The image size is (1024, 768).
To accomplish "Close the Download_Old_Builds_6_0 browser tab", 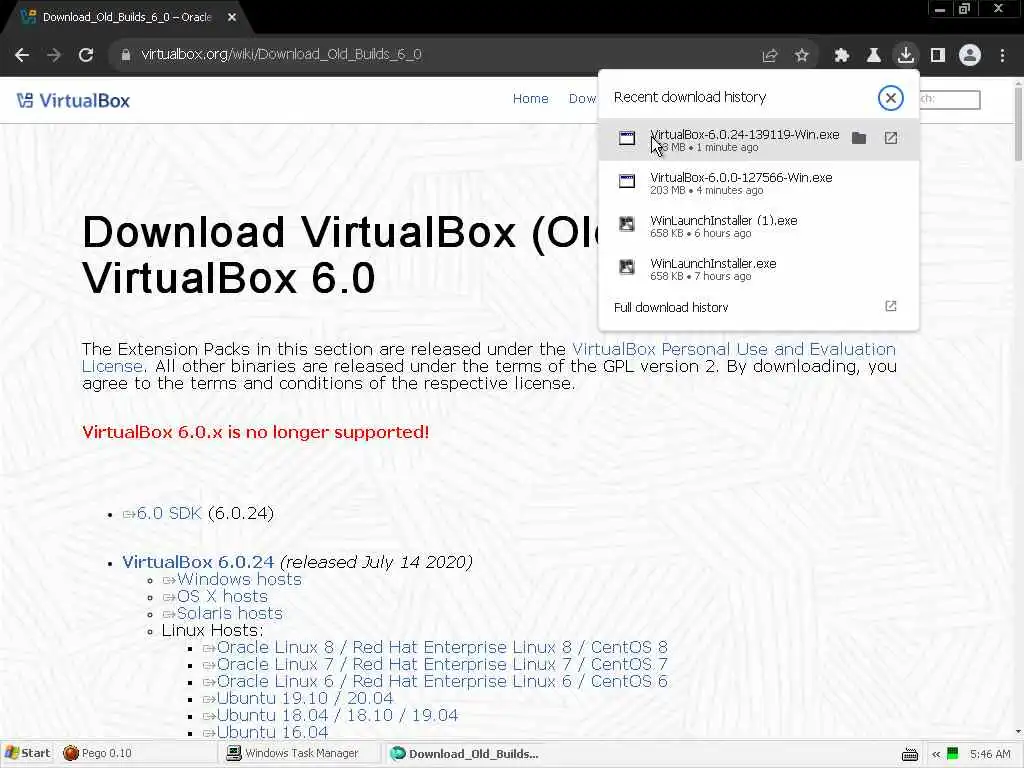I will pyautogui.click(x=232, y=18).
